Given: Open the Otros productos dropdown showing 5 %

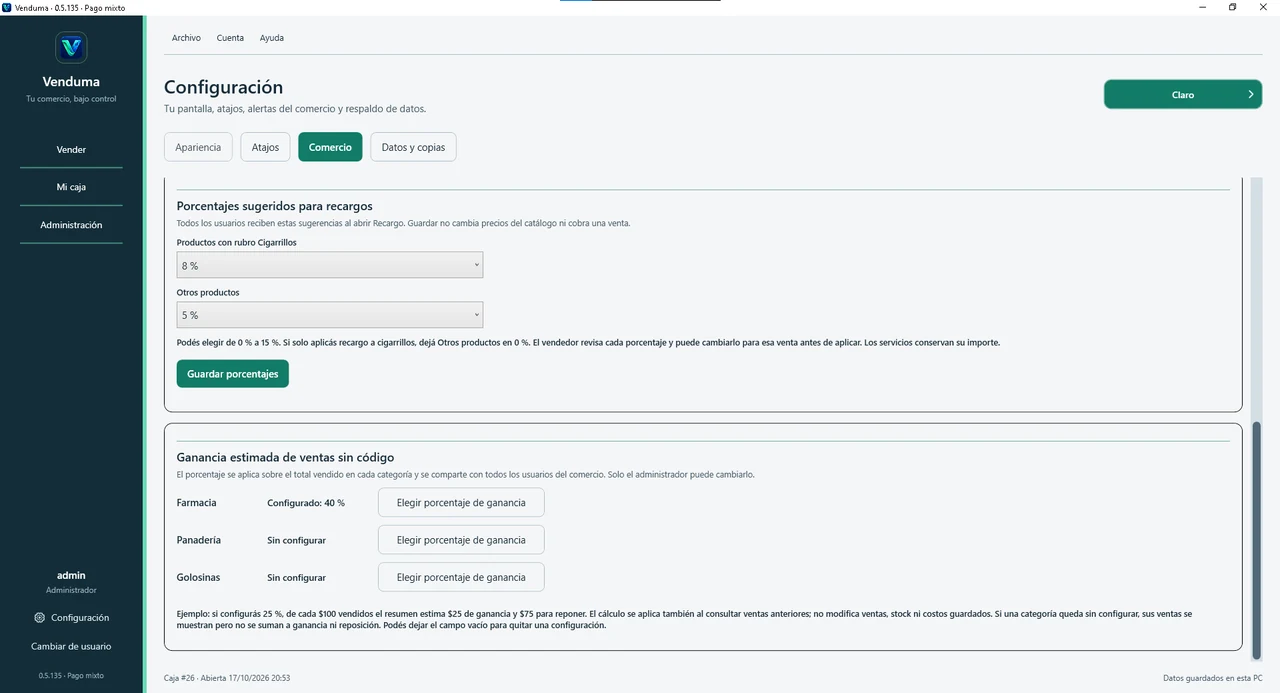Looking at the screenshot, I should pyautogui.click(x=329, y=315).
